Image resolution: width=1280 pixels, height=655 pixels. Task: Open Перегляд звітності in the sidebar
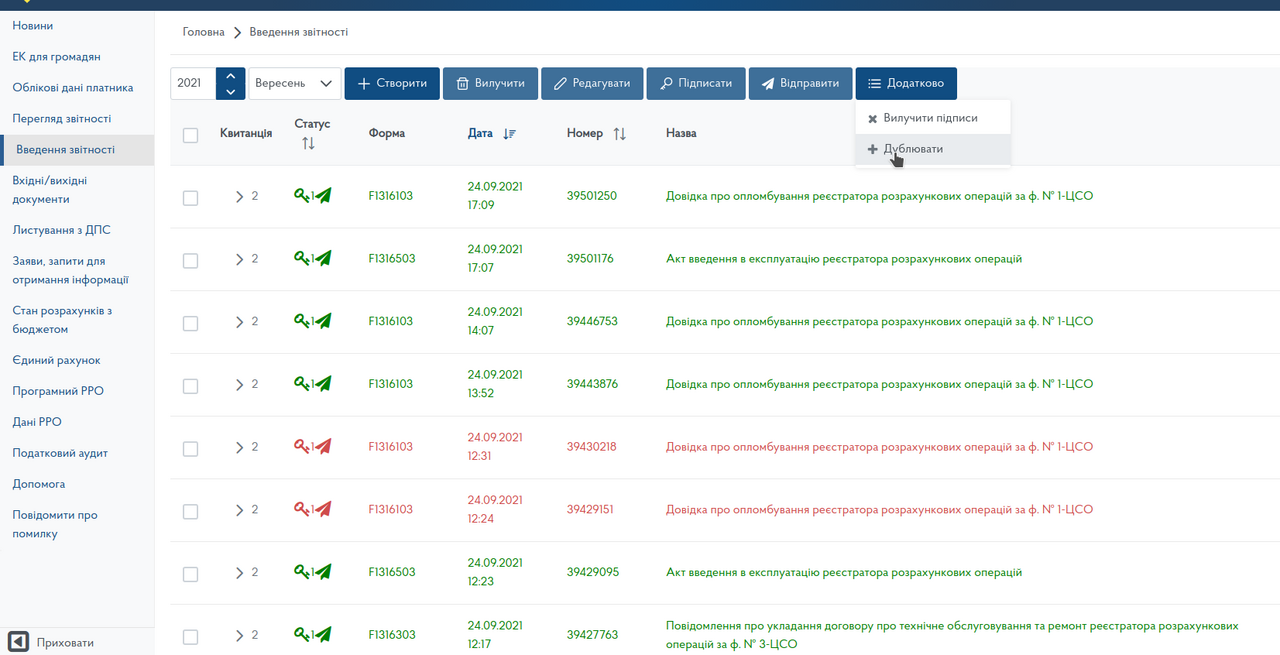coord(62,119)
